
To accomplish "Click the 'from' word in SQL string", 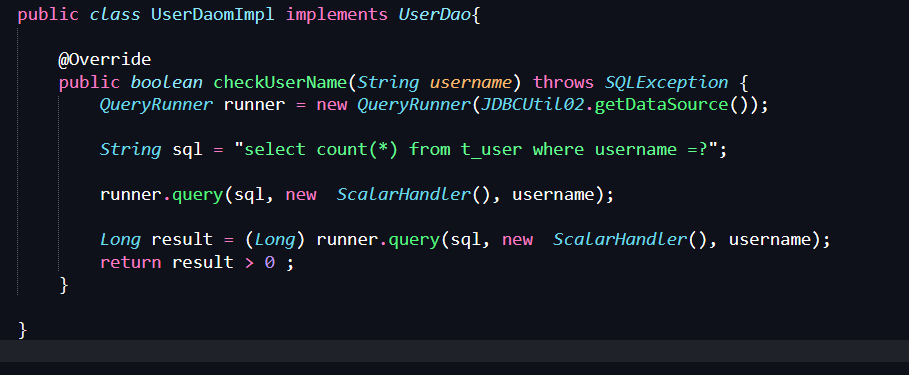I will (430, 150).
